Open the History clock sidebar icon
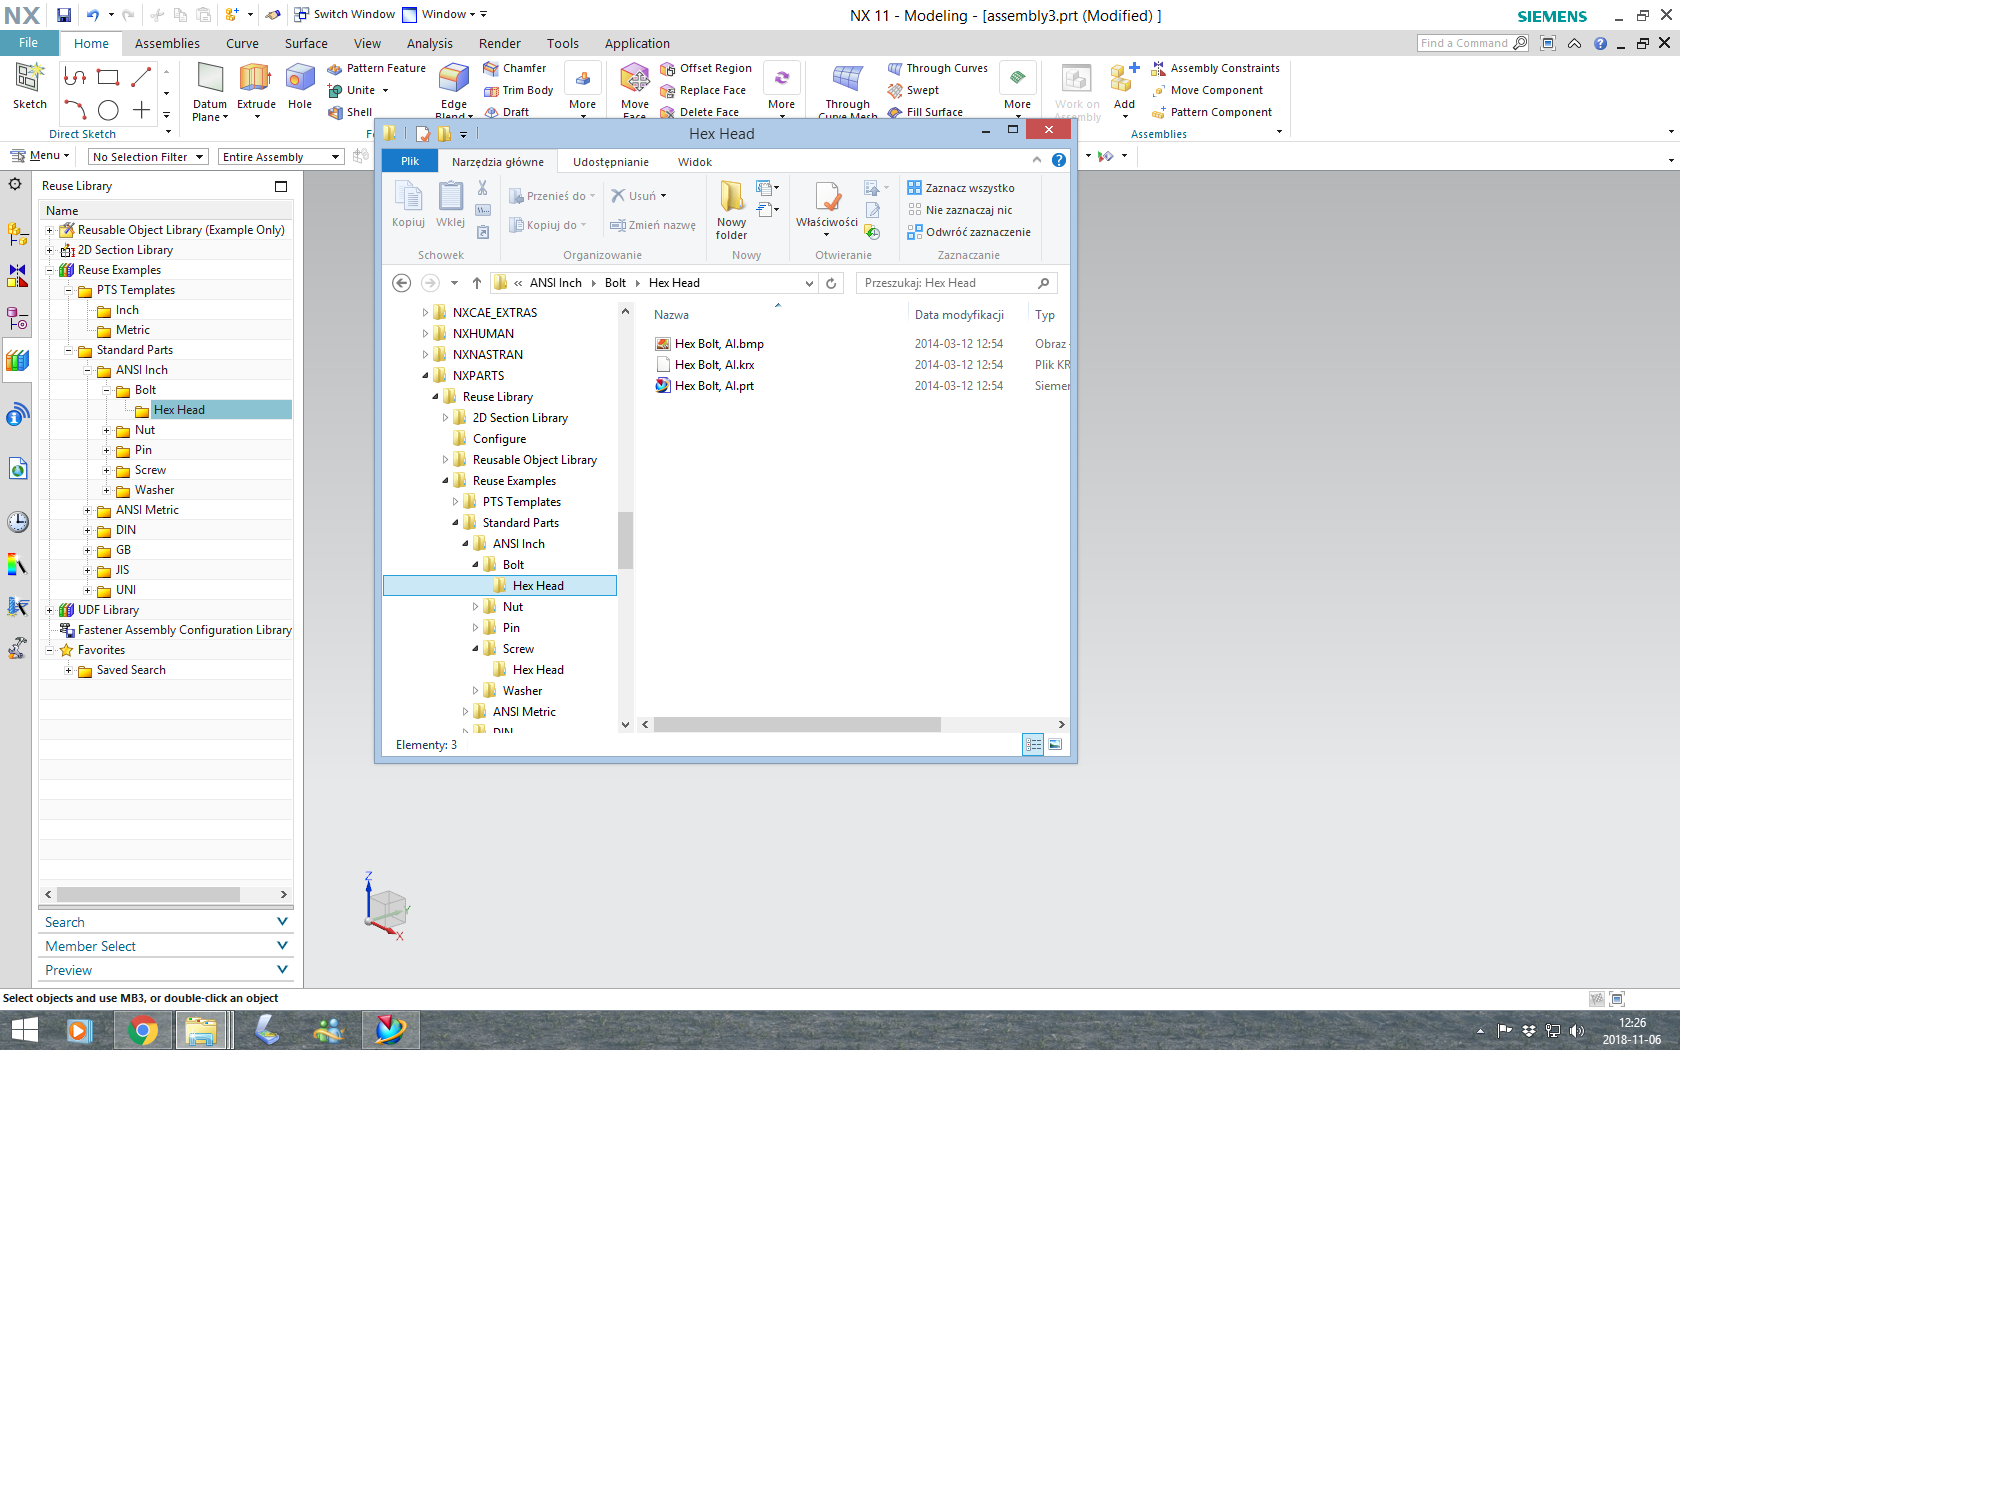Viewport: 2016px width, 1512px height. click(x=17, y=522)
